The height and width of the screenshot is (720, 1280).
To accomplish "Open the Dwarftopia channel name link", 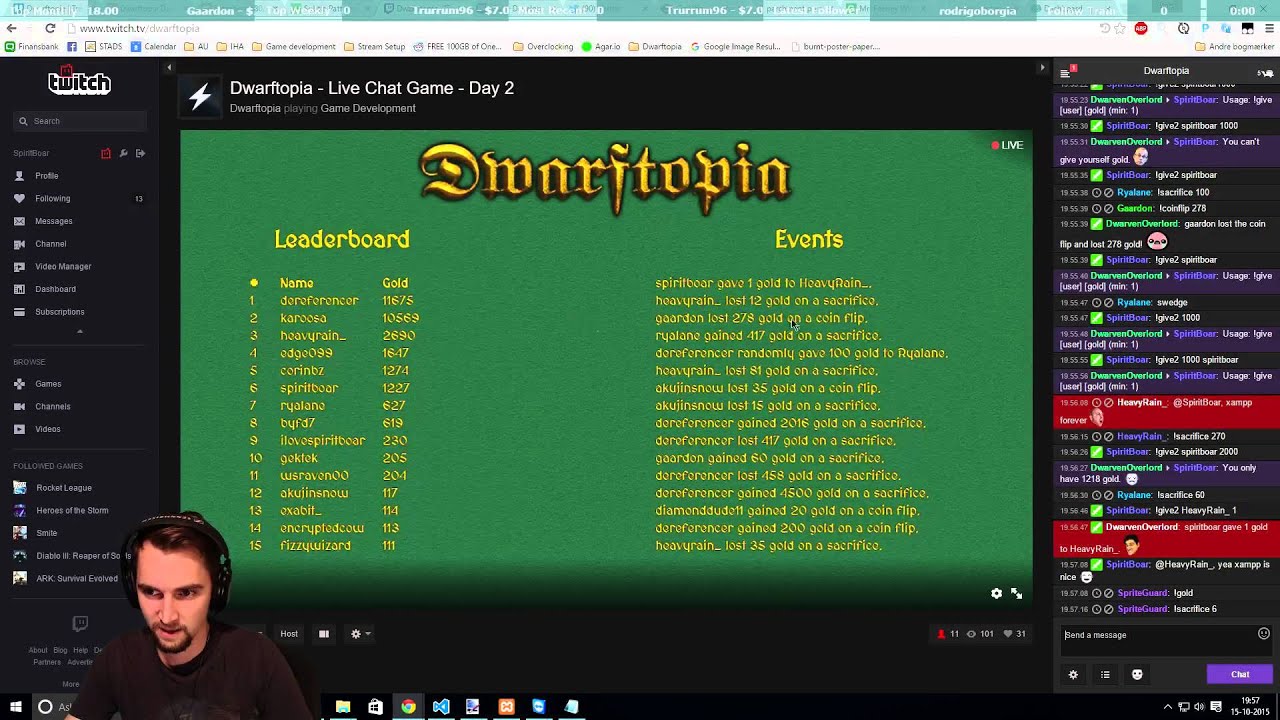I will click(x=255, y=108).
